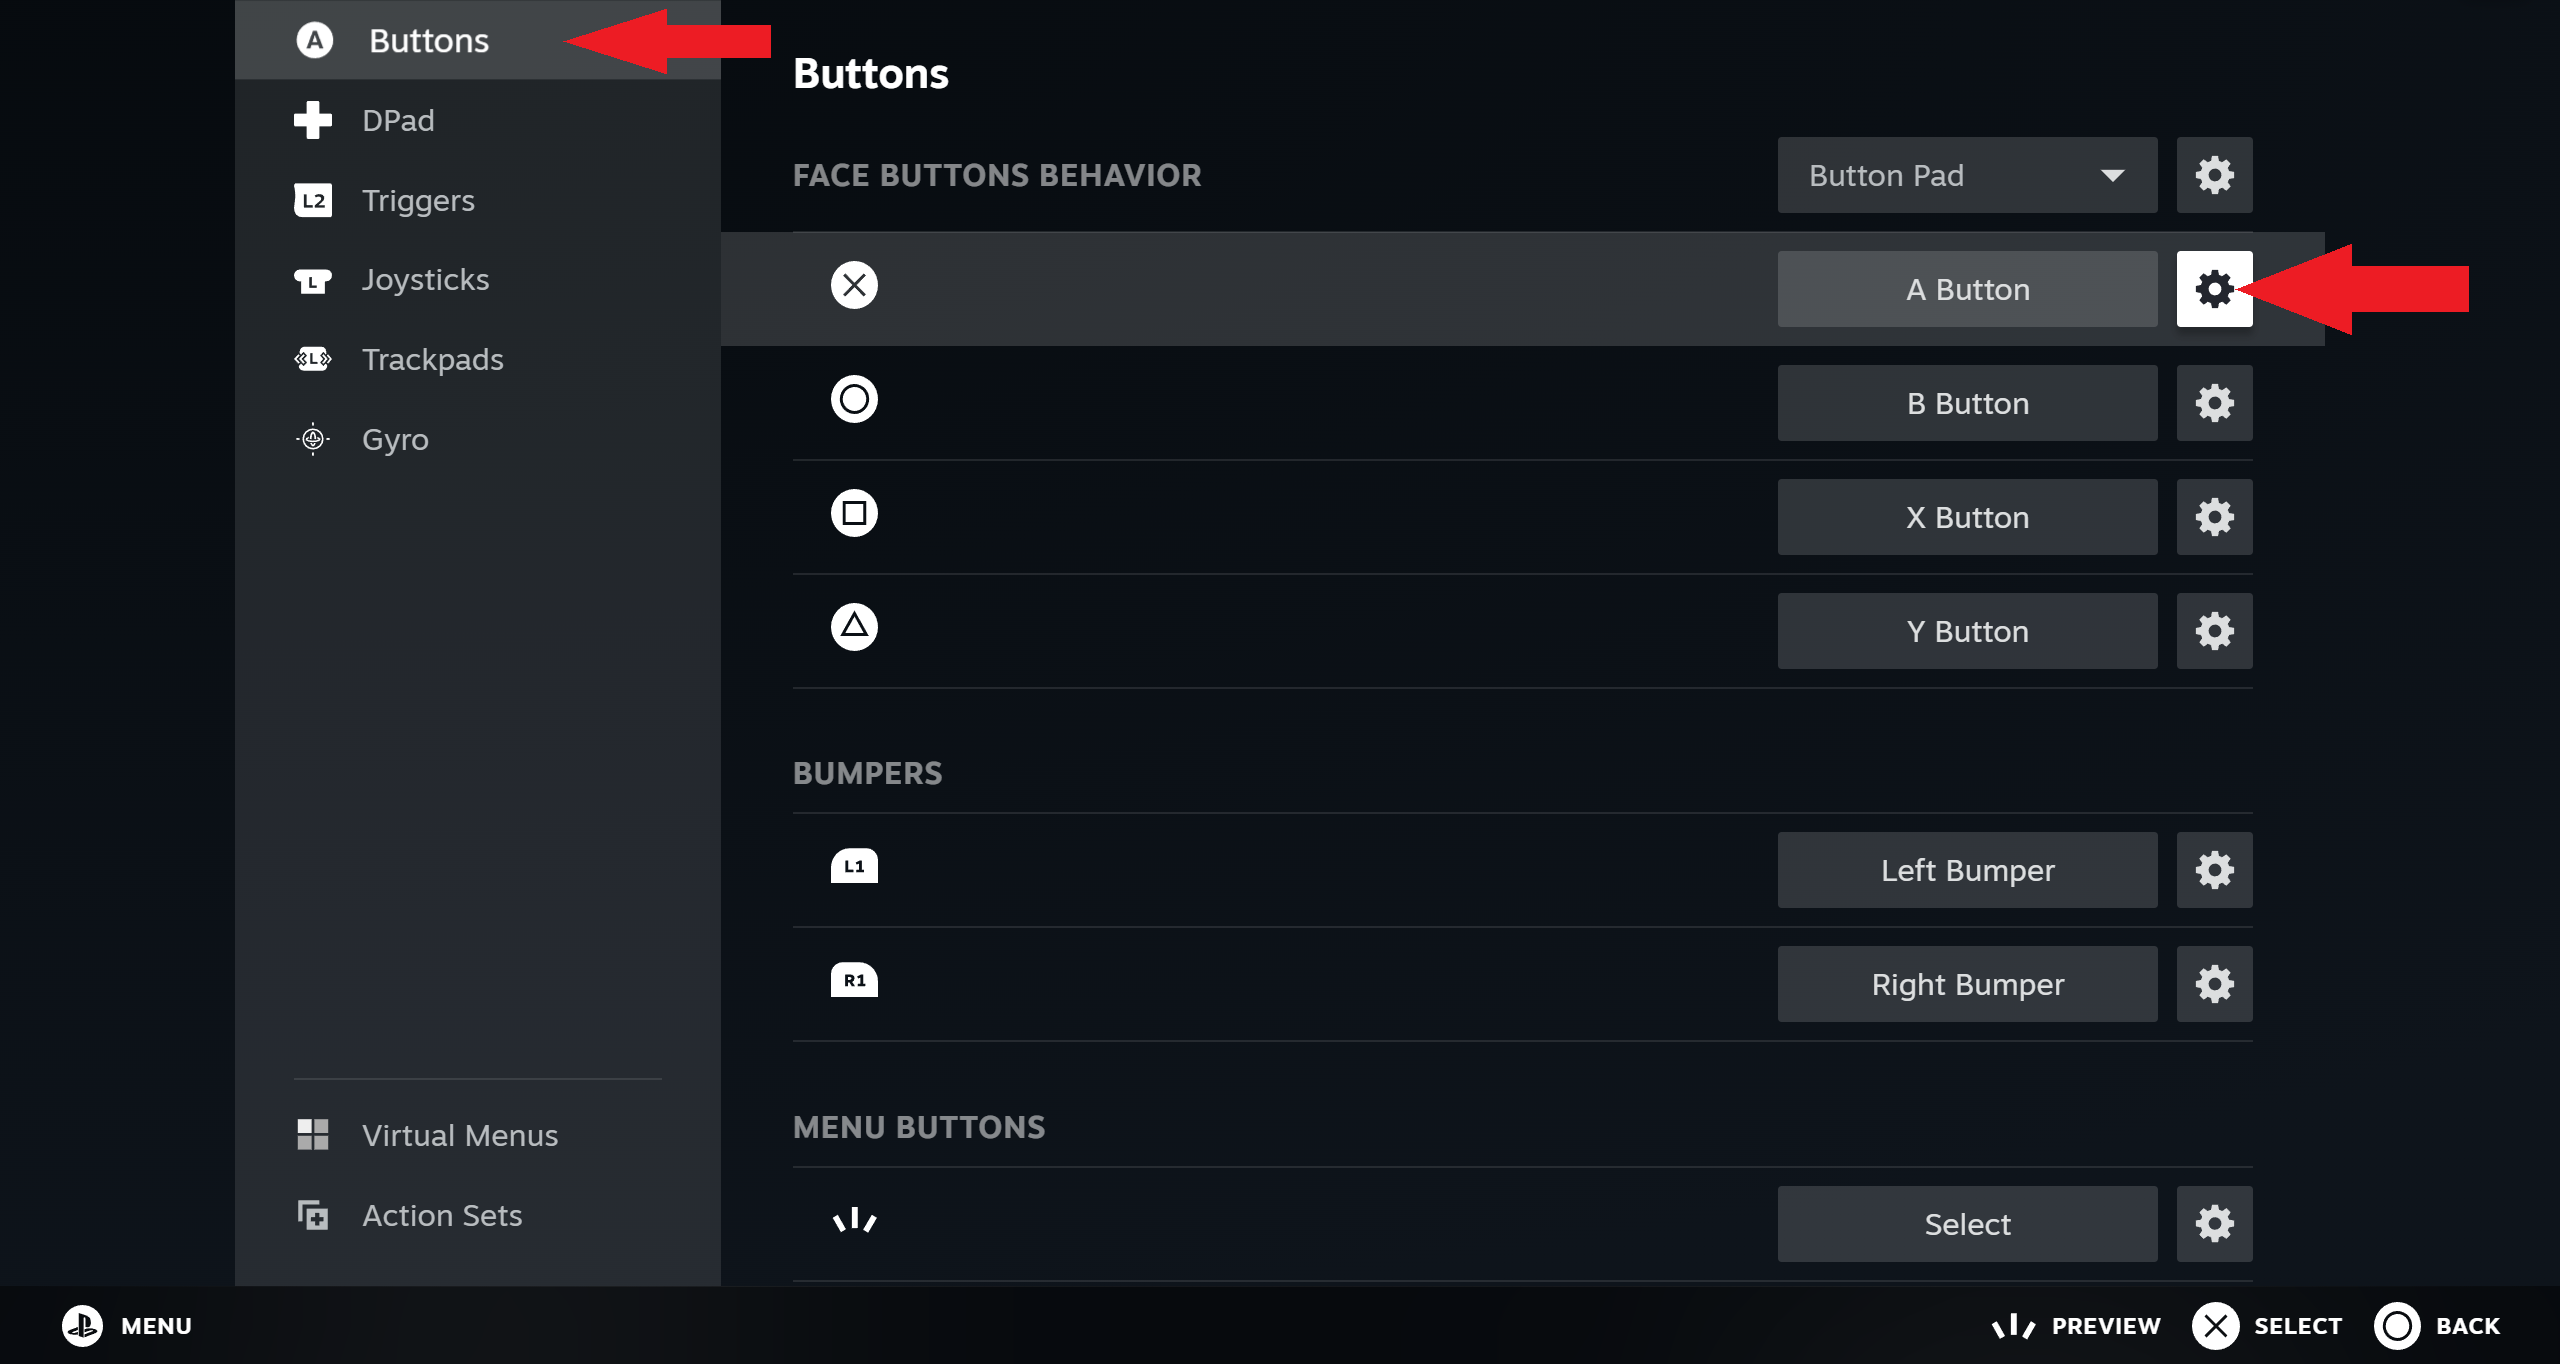Go to the Joysticks section
This screenshot has width=2560, height=1364.
point(425,280)
